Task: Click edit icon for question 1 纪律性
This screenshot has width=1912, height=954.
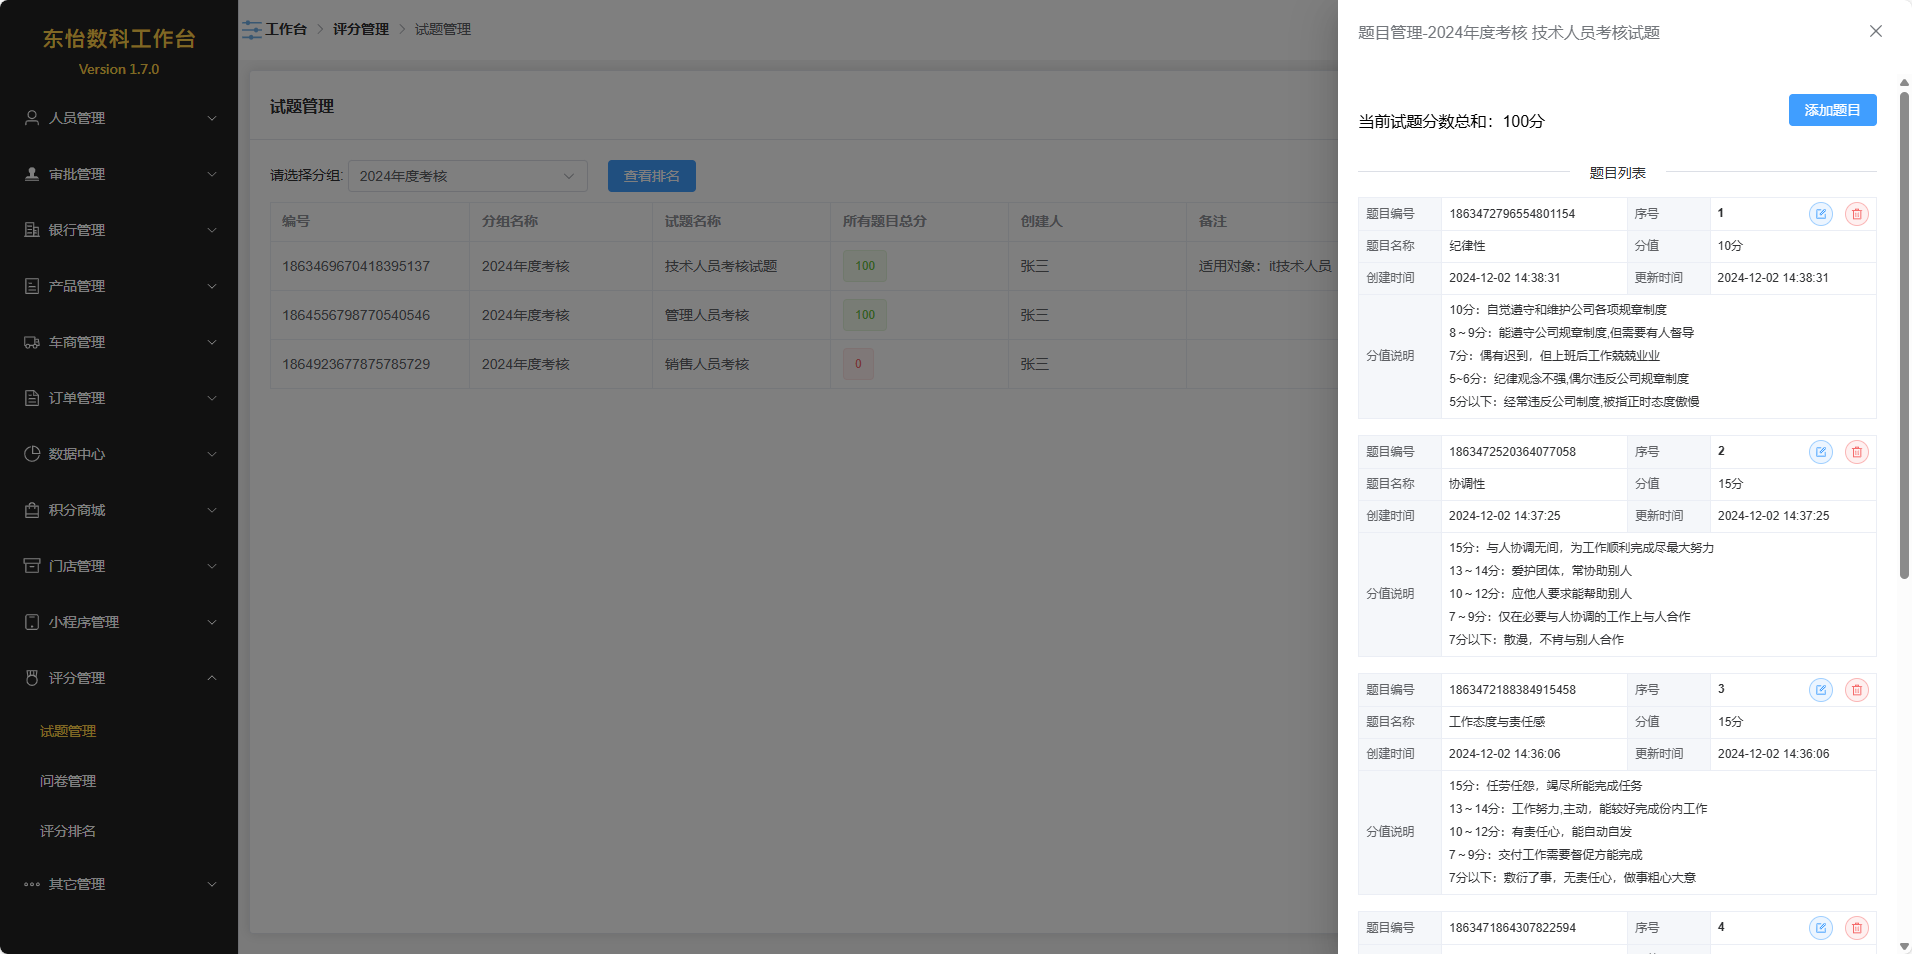Action: (x=1820, y=214)
